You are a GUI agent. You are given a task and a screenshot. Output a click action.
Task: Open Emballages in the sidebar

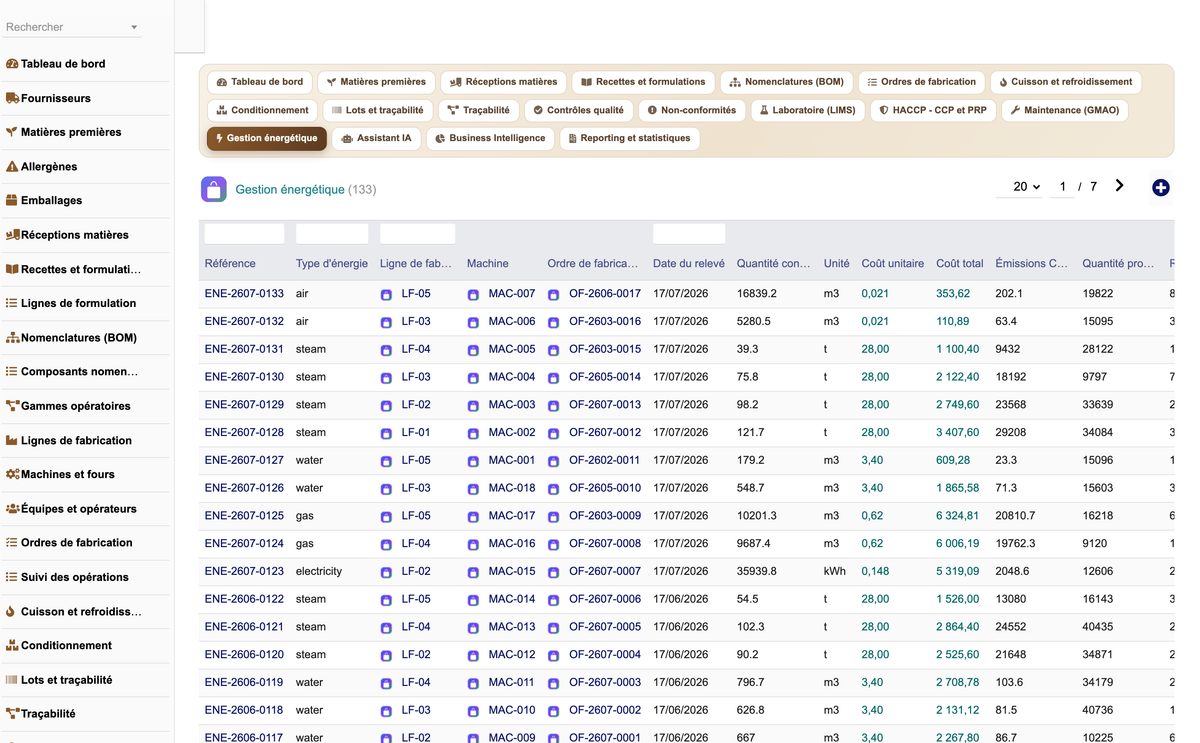click(45, 201)
